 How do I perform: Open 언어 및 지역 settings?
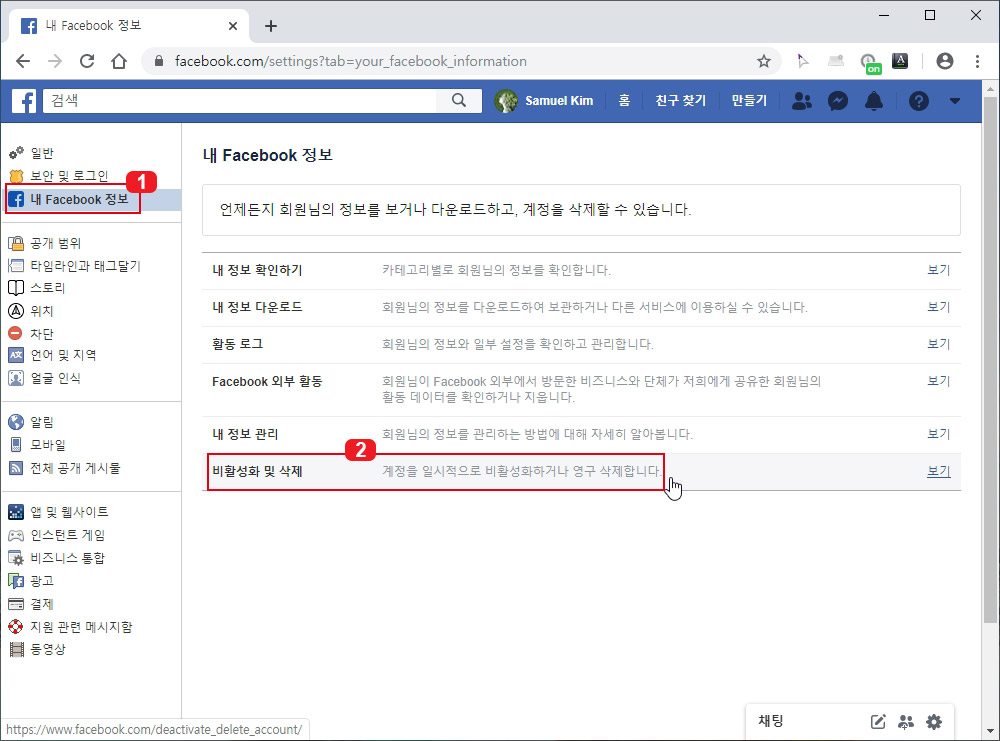[63, 355]
